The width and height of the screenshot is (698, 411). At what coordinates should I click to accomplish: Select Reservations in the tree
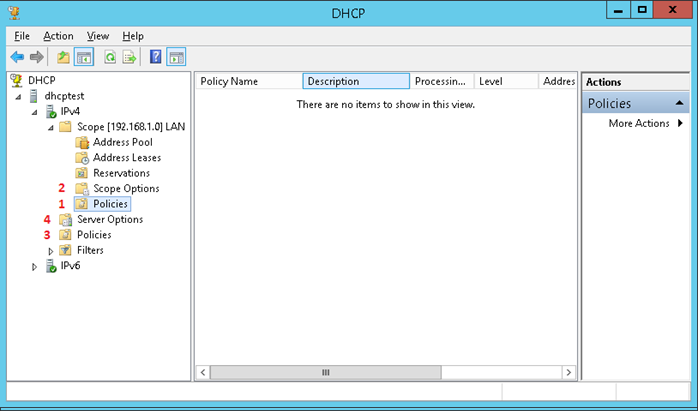[x=121, y=173]
